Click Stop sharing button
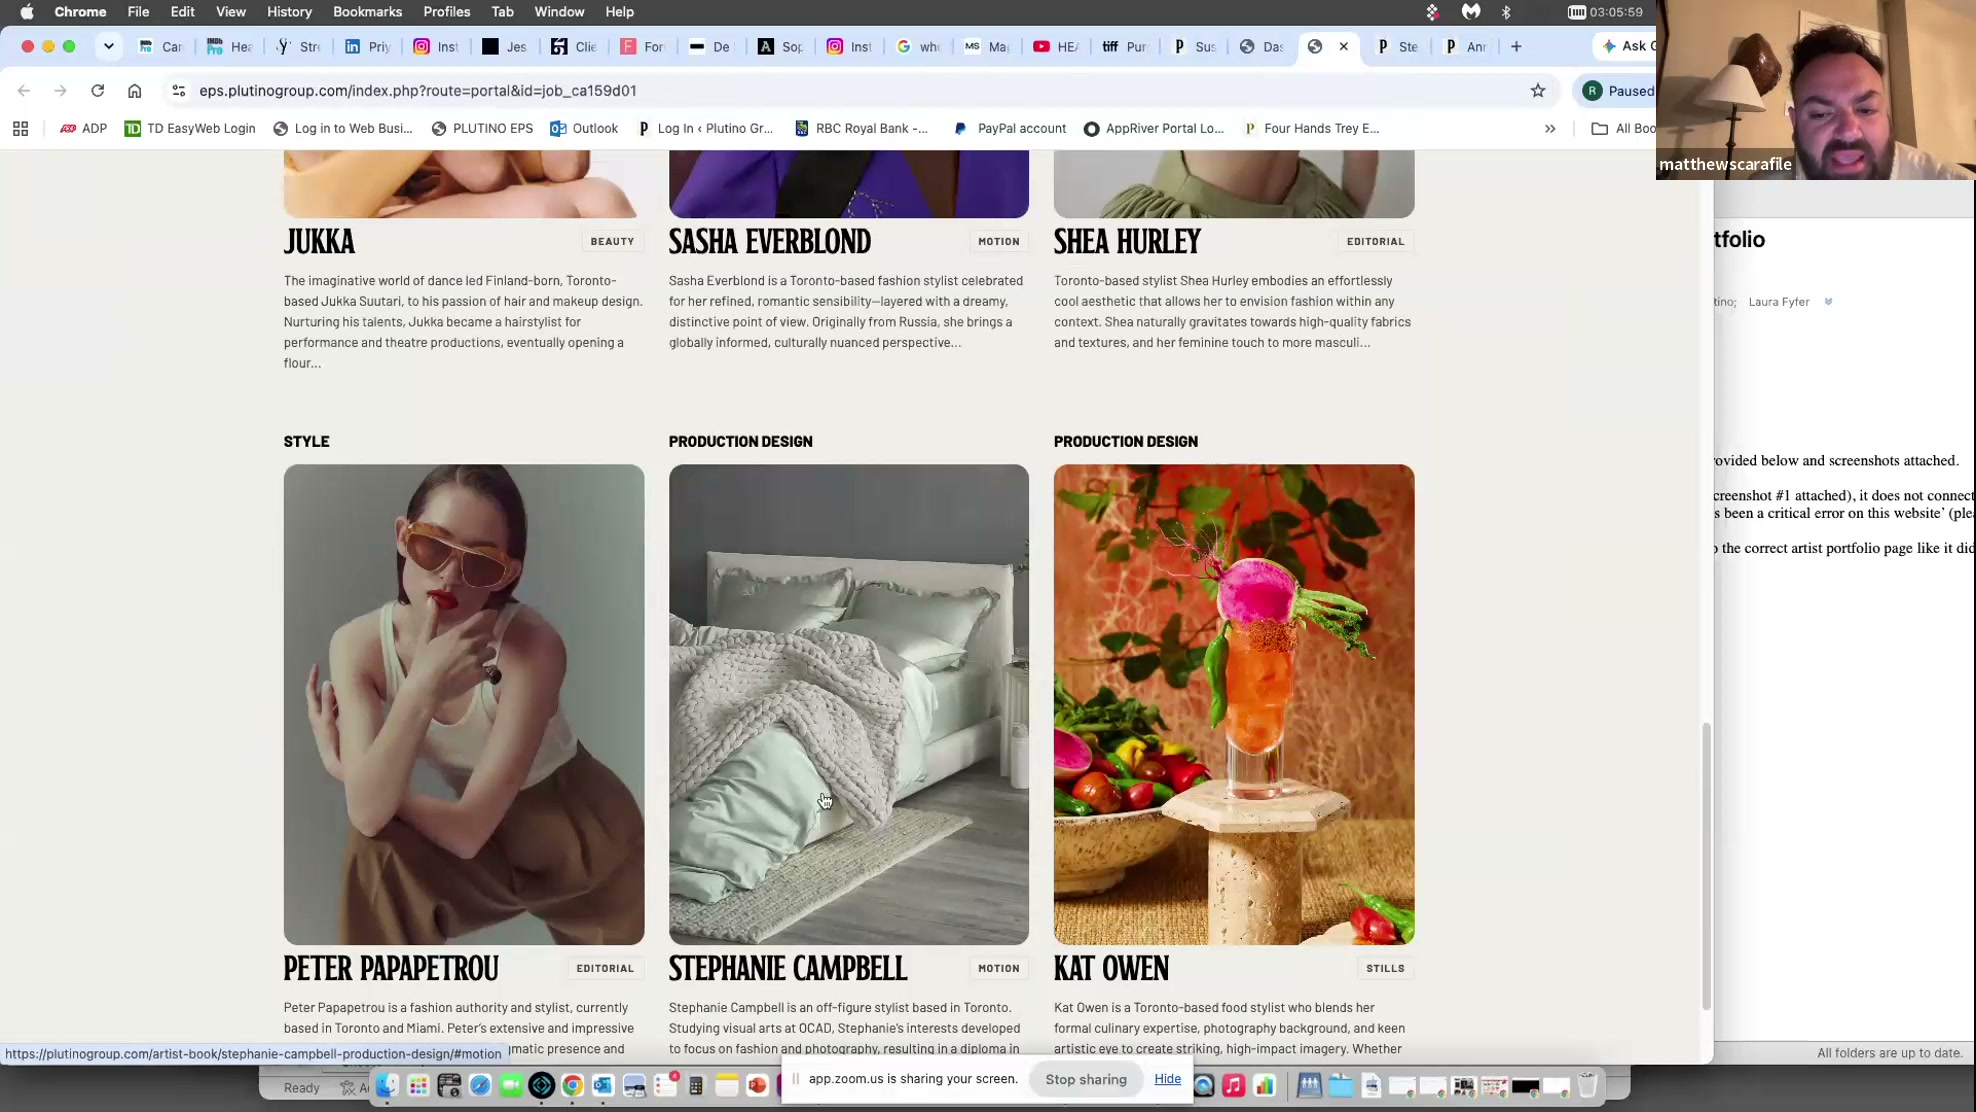Image resolution: width=1976 pixels, height=1112 pixels. click(1086, 1079)
